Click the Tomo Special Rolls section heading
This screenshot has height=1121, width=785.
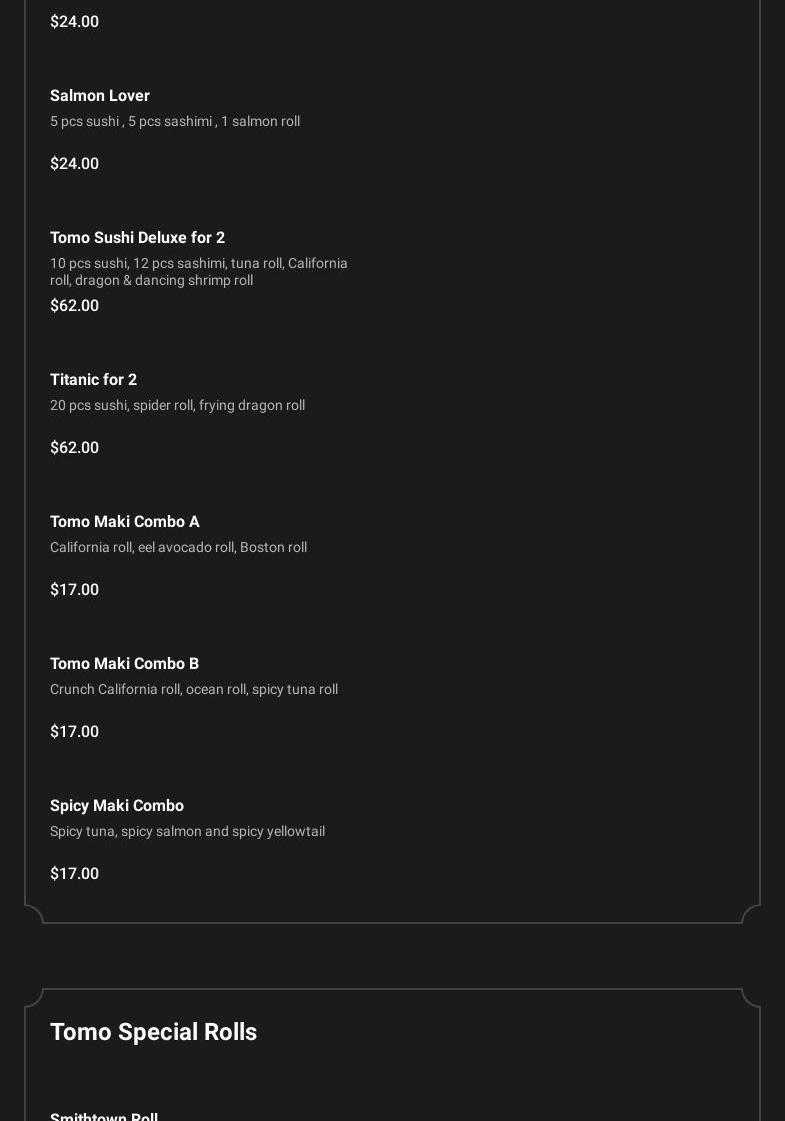coord(153,1032)
